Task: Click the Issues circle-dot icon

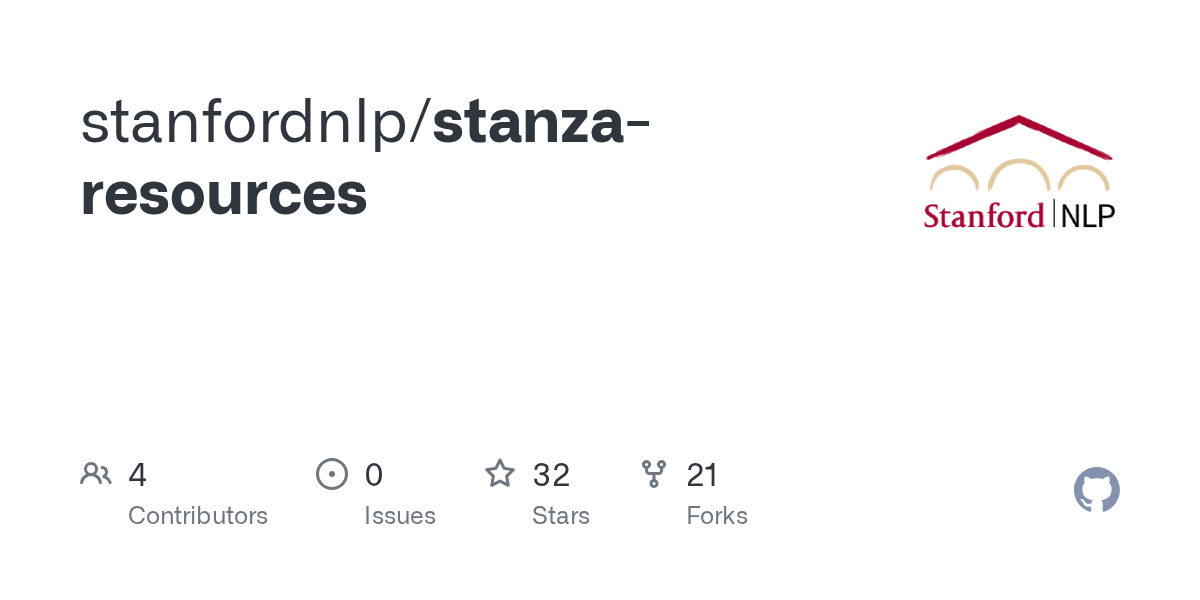Action: point(332,474)
